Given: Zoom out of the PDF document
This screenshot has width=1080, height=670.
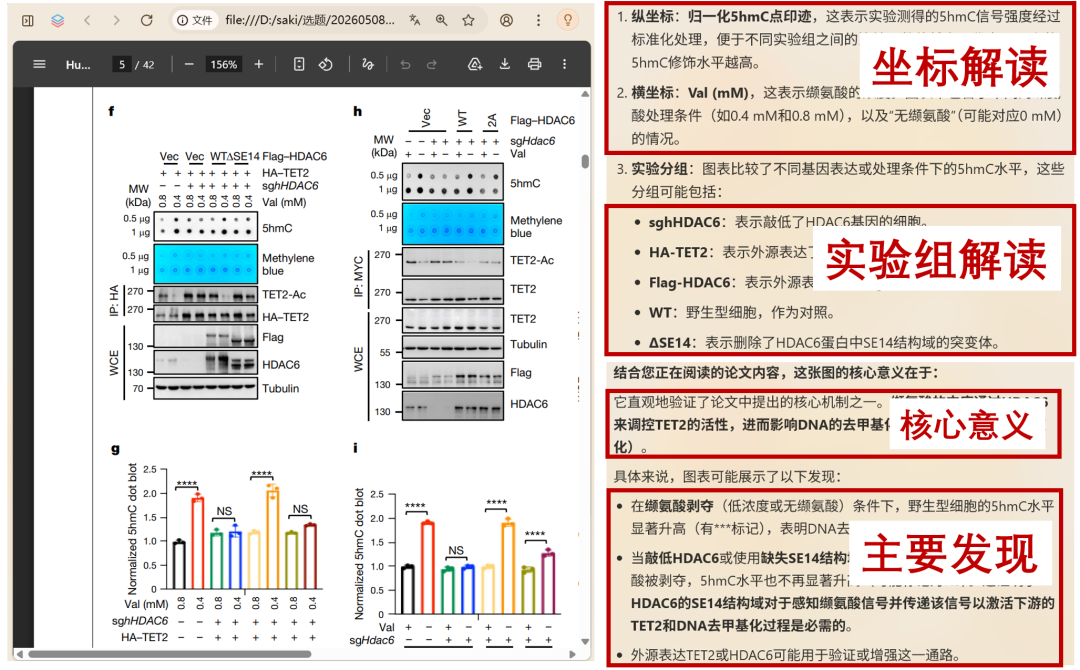Looking at the screenshot, I should coord(189,64).
